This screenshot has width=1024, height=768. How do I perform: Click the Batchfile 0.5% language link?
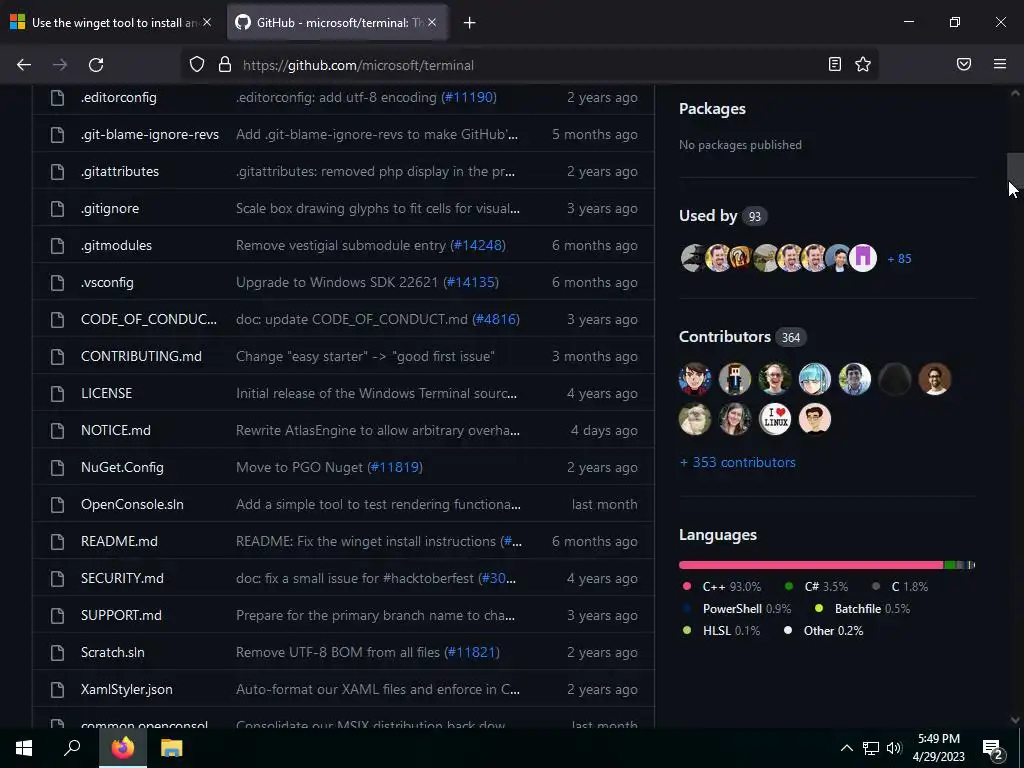(862, 609)
